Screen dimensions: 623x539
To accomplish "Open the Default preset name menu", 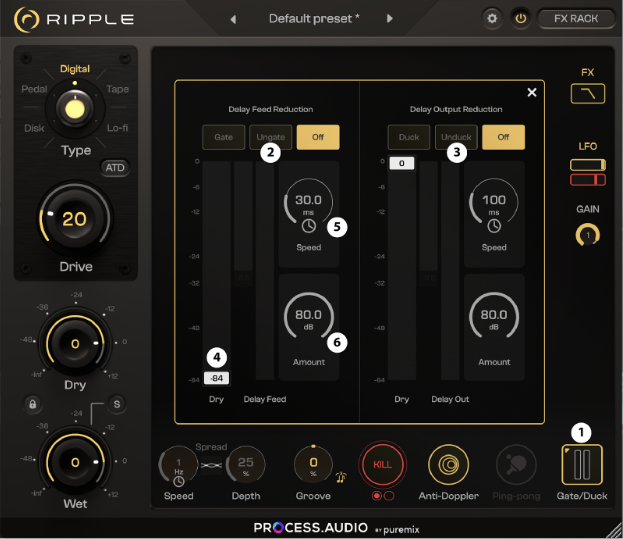I will tap(314, 19).
